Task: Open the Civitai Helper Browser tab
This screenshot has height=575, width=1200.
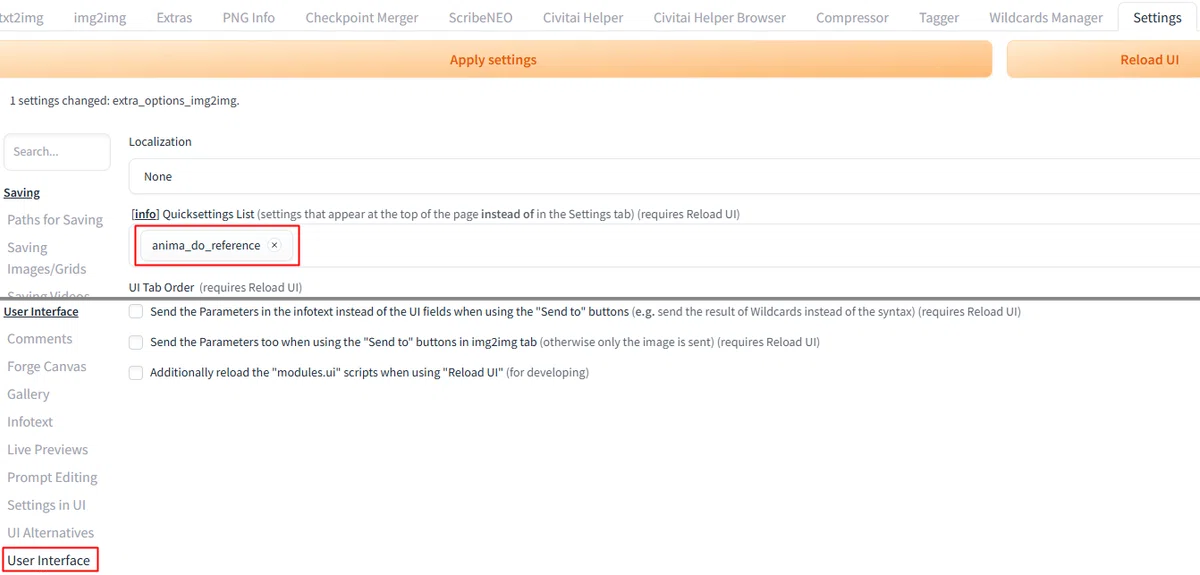Action: [720, 17]
